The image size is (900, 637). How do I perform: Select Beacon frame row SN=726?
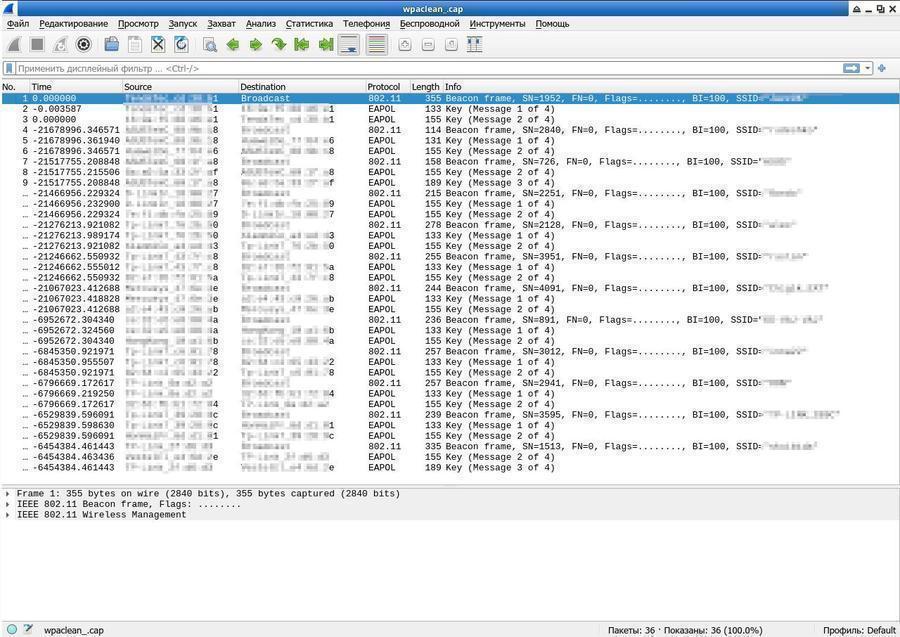450,162
